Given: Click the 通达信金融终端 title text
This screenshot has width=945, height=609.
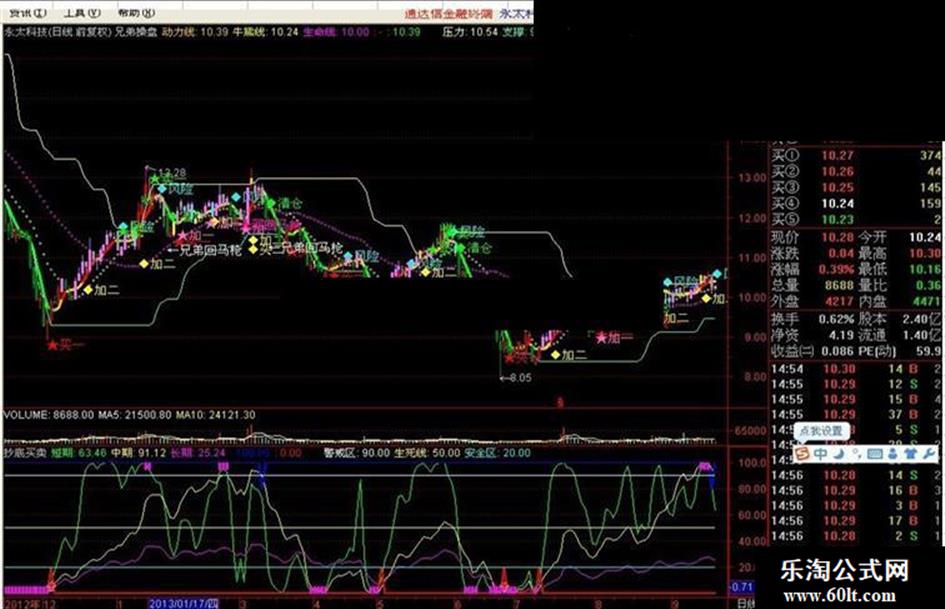Looking at the screenshot, I should 448,13.
